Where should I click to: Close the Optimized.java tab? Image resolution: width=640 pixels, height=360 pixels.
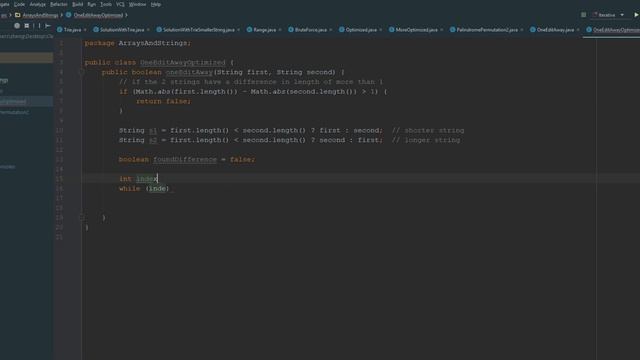click(380, 30)
